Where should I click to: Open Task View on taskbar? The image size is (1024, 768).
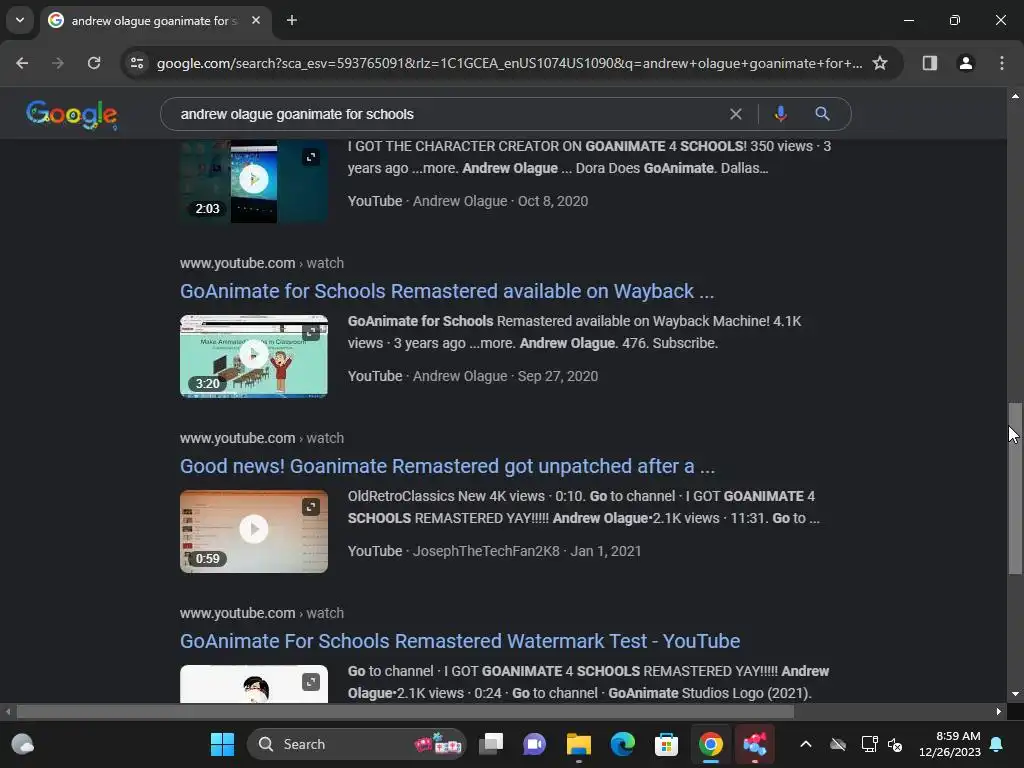491,744
